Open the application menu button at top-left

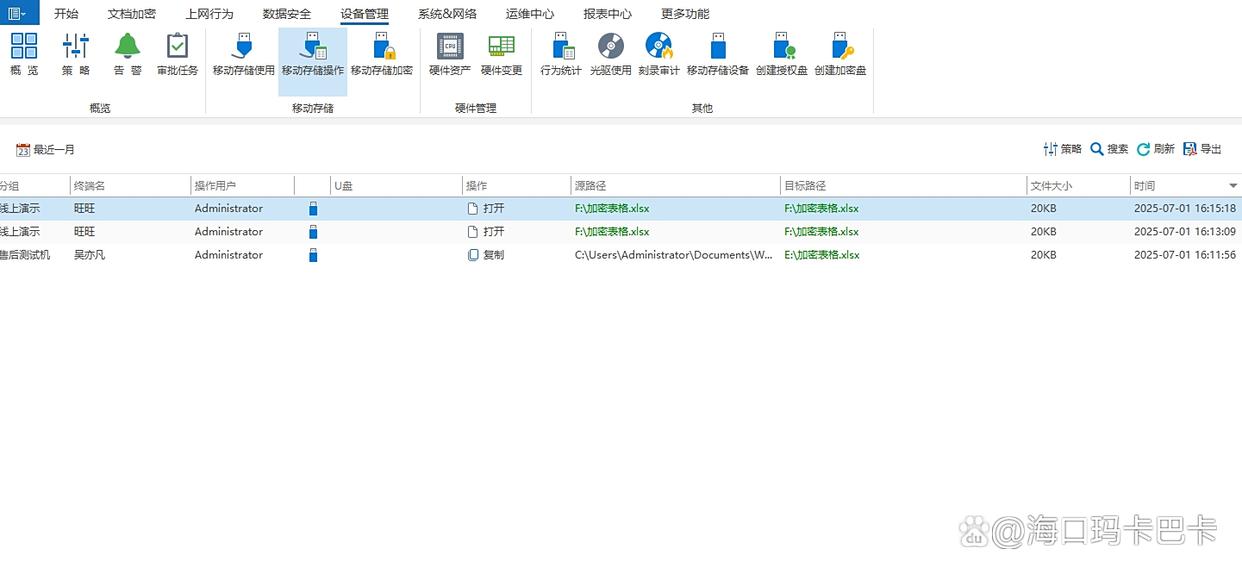pyautogui.click(x=18, y=13)
